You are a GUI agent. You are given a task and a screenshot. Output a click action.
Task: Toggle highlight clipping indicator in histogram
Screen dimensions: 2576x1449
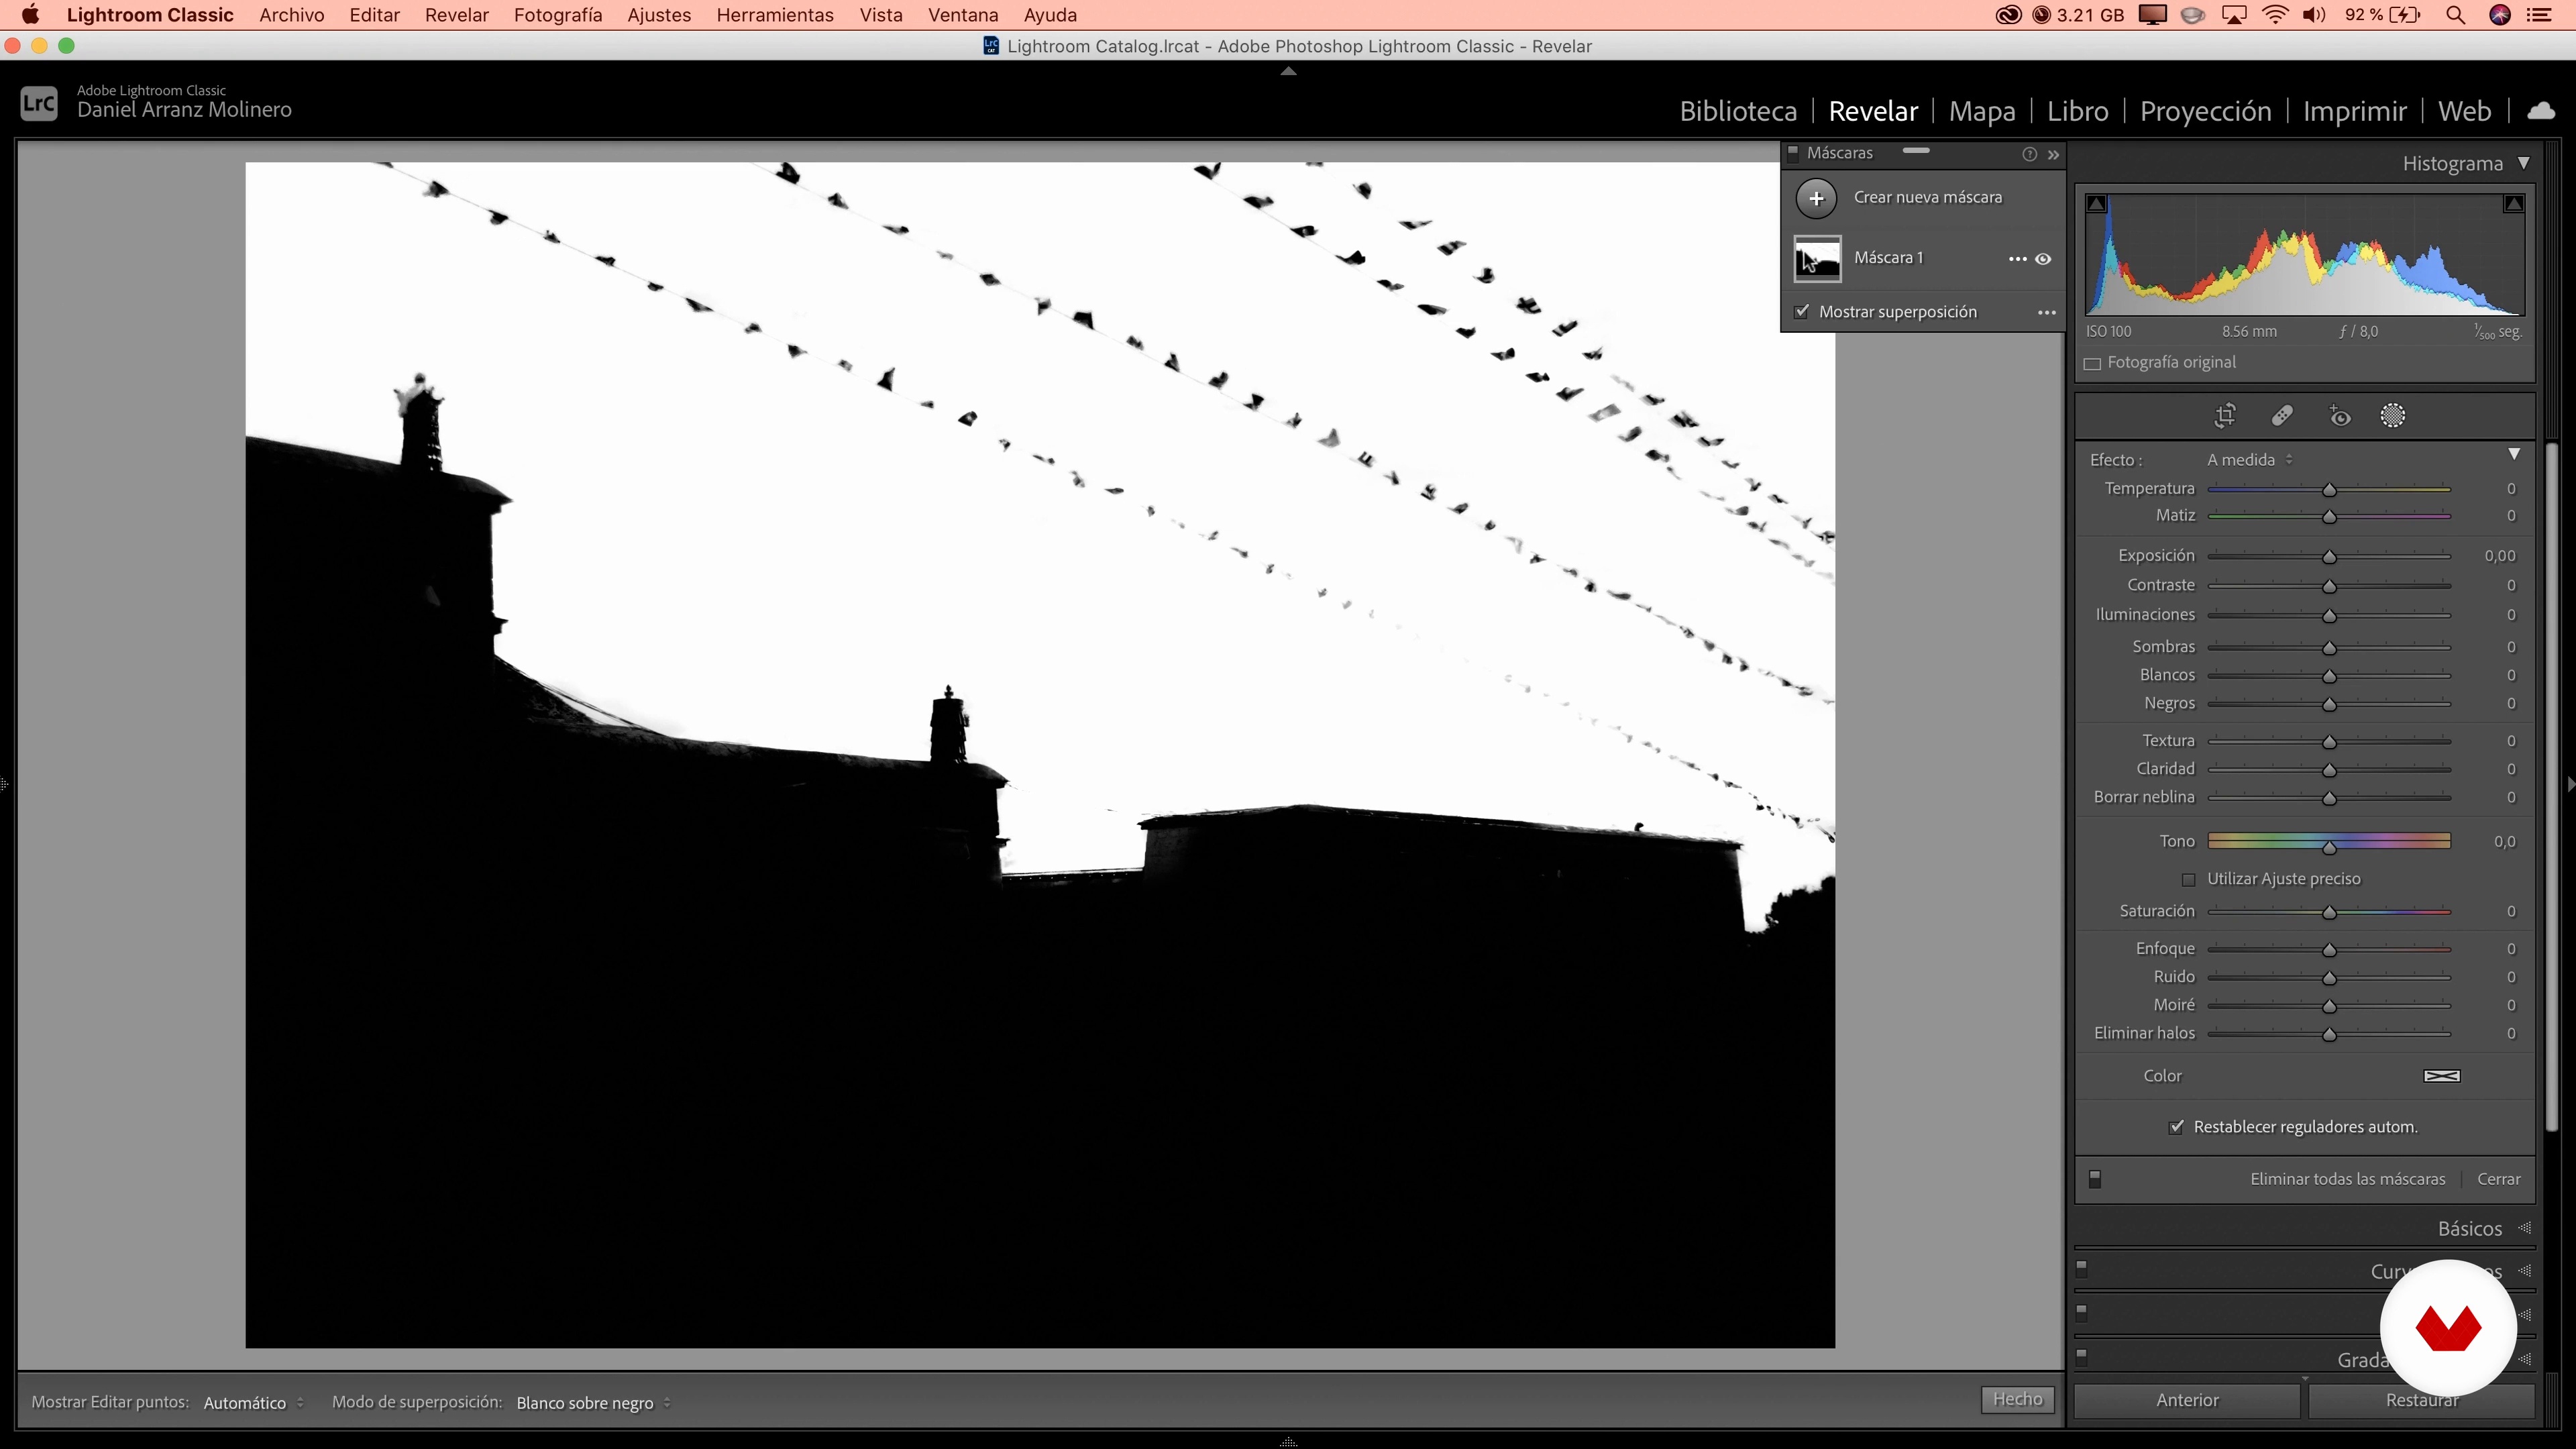(2513, 203)
